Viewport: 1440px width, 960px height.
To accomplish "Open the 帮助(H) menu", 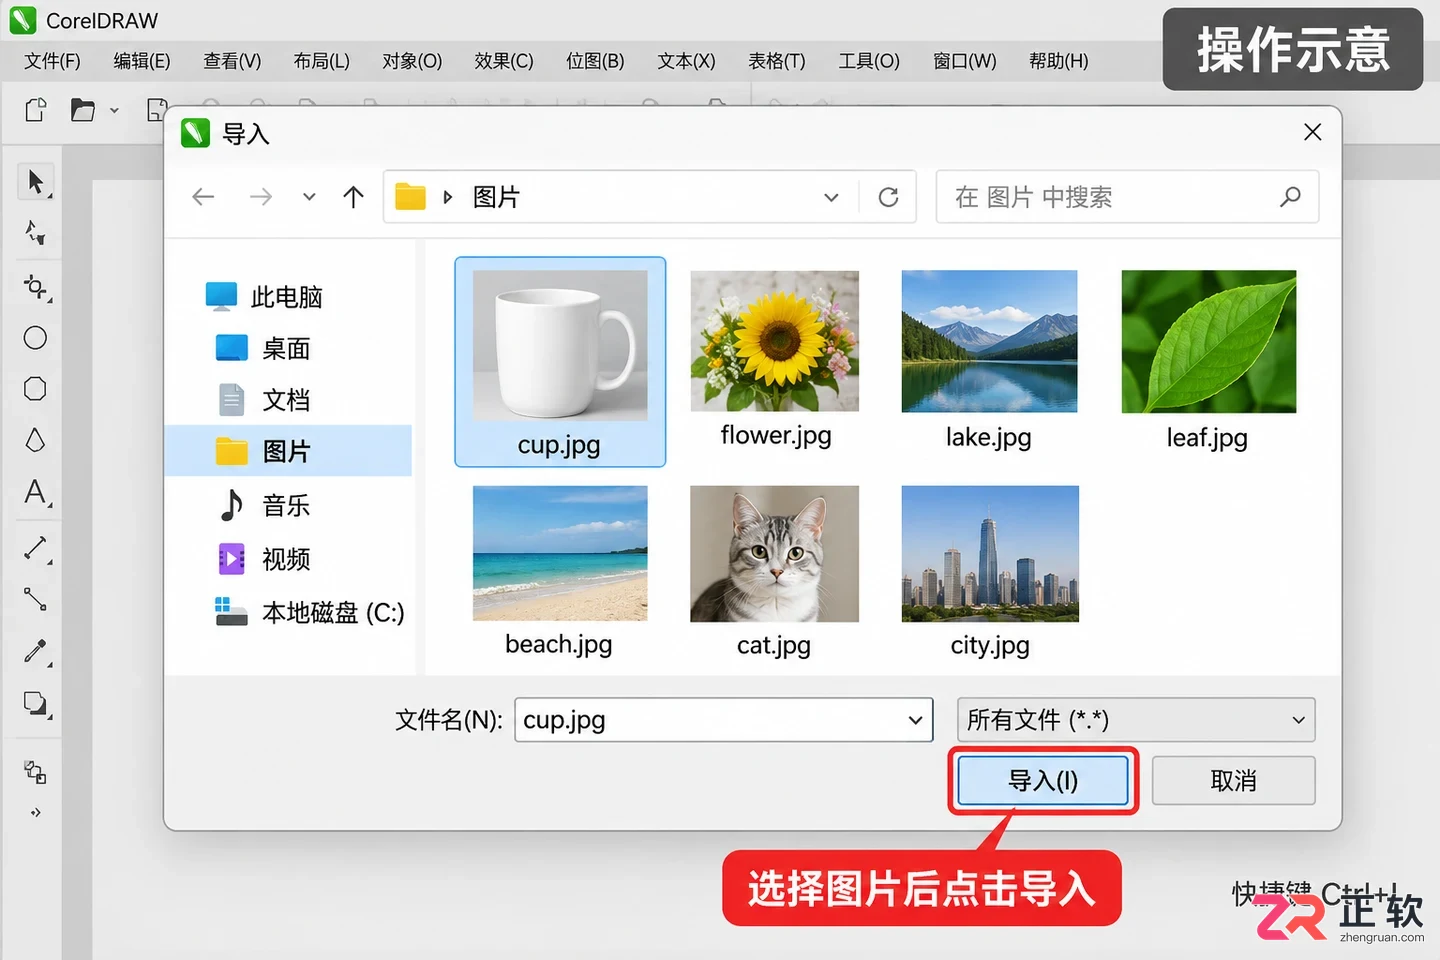I will pyautogui.click(x=1058, y=61).
